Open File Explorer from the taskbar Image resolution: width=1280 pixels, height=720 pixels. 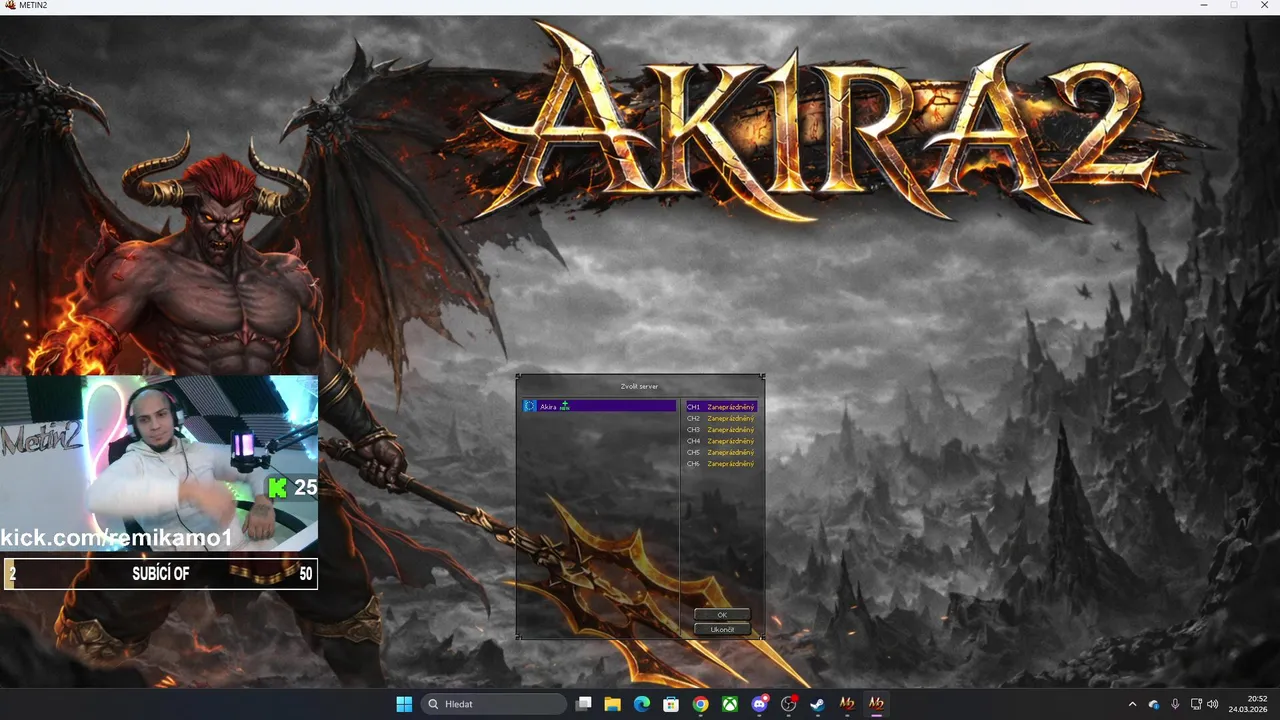613,704
